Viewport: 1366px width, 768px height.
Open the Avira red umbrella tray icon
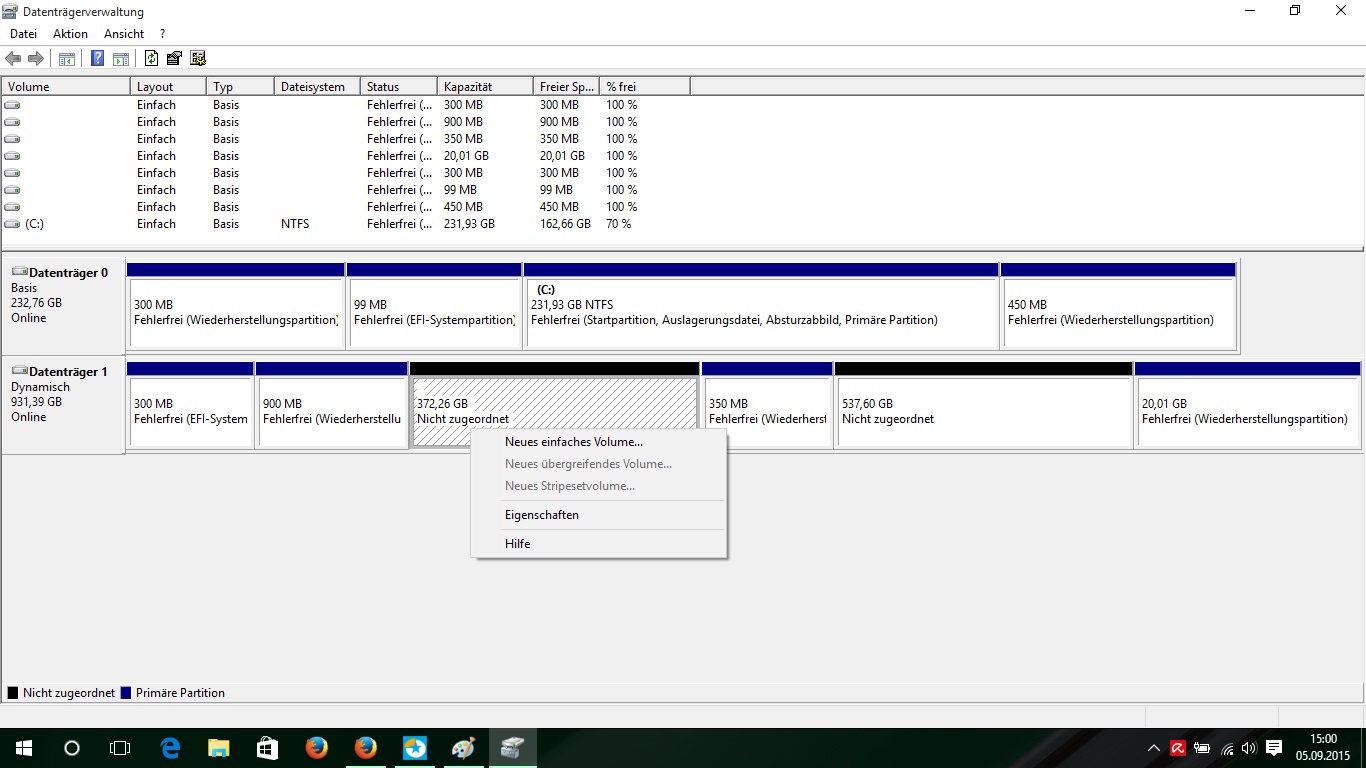[x=1179, y=748]
